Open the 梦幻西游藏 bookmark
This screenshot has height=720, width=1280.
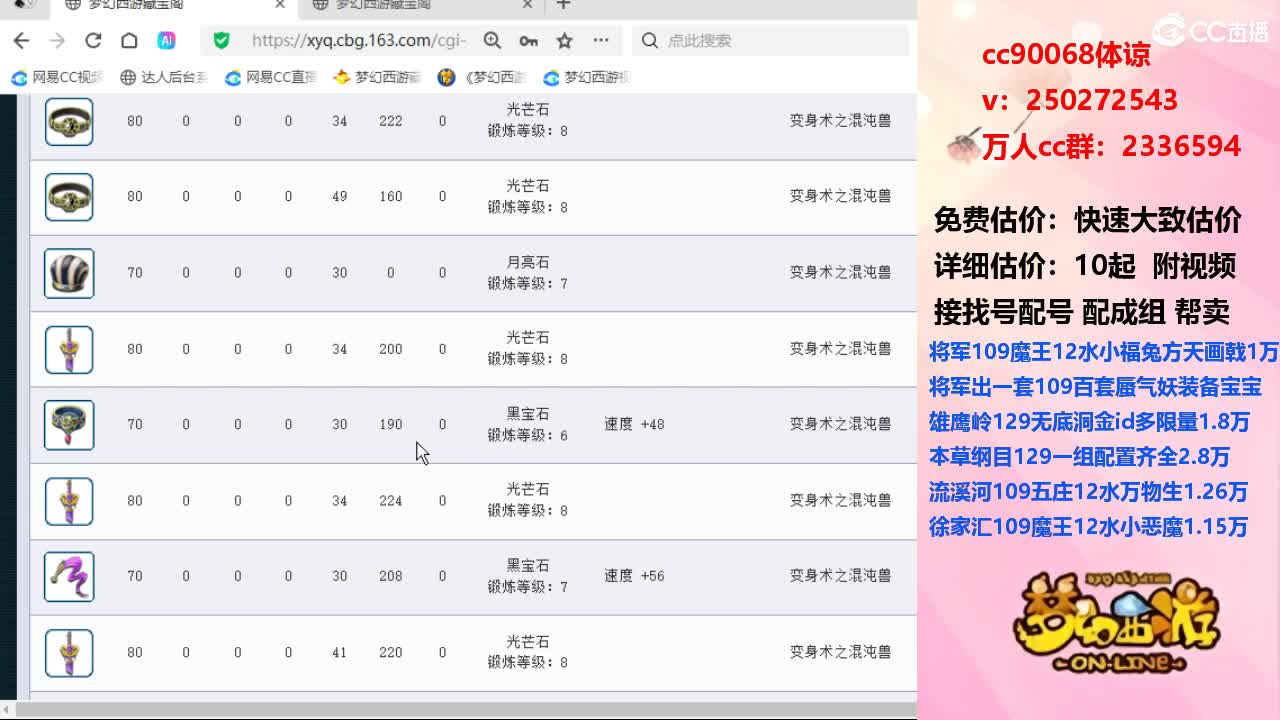378,77
